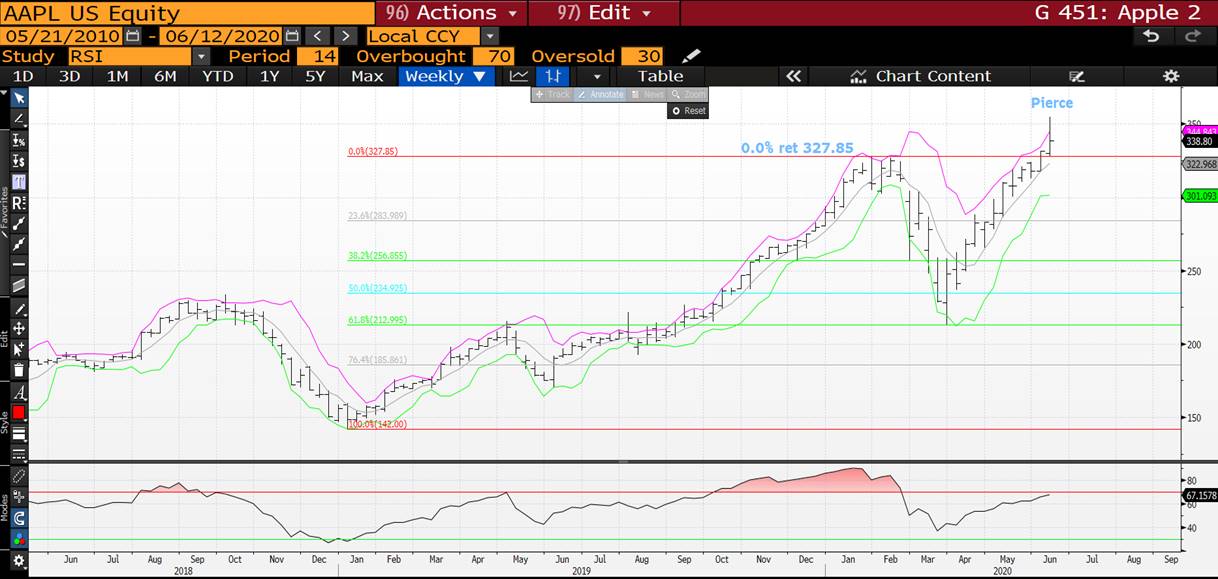Choose the dollar change measure tool

[19, 161]
